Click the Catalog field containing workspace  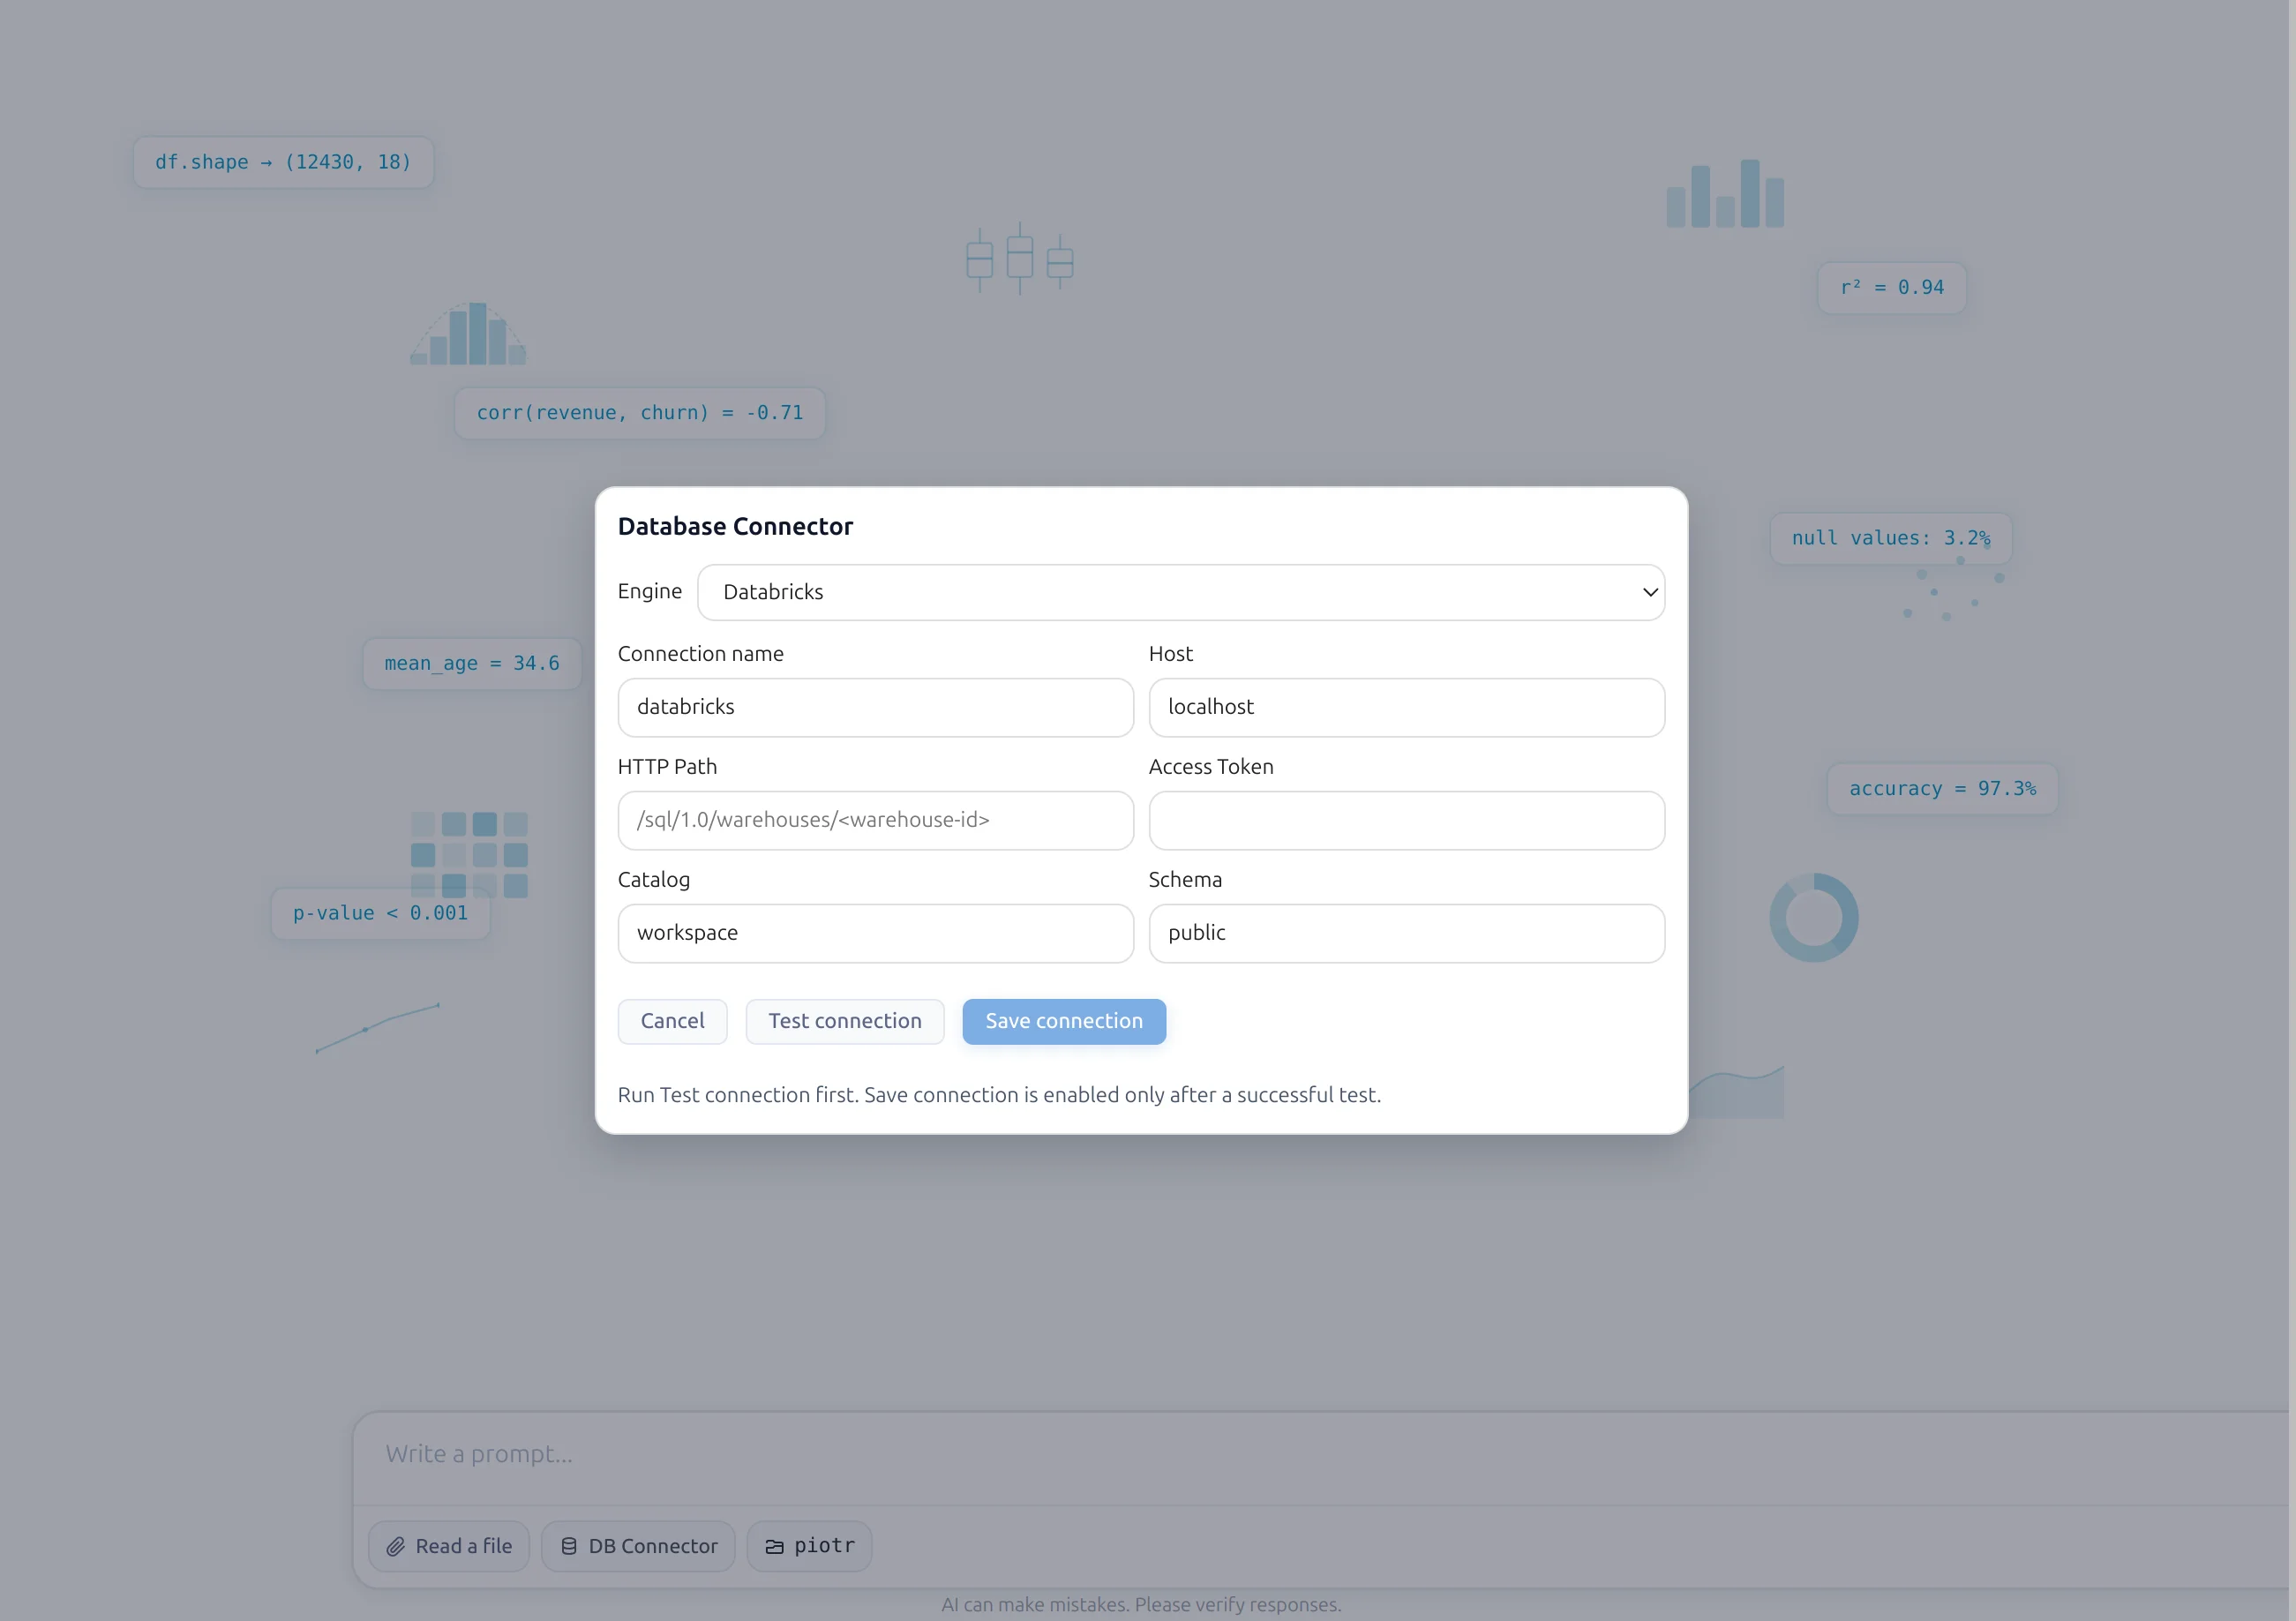[x=875, y=933]
